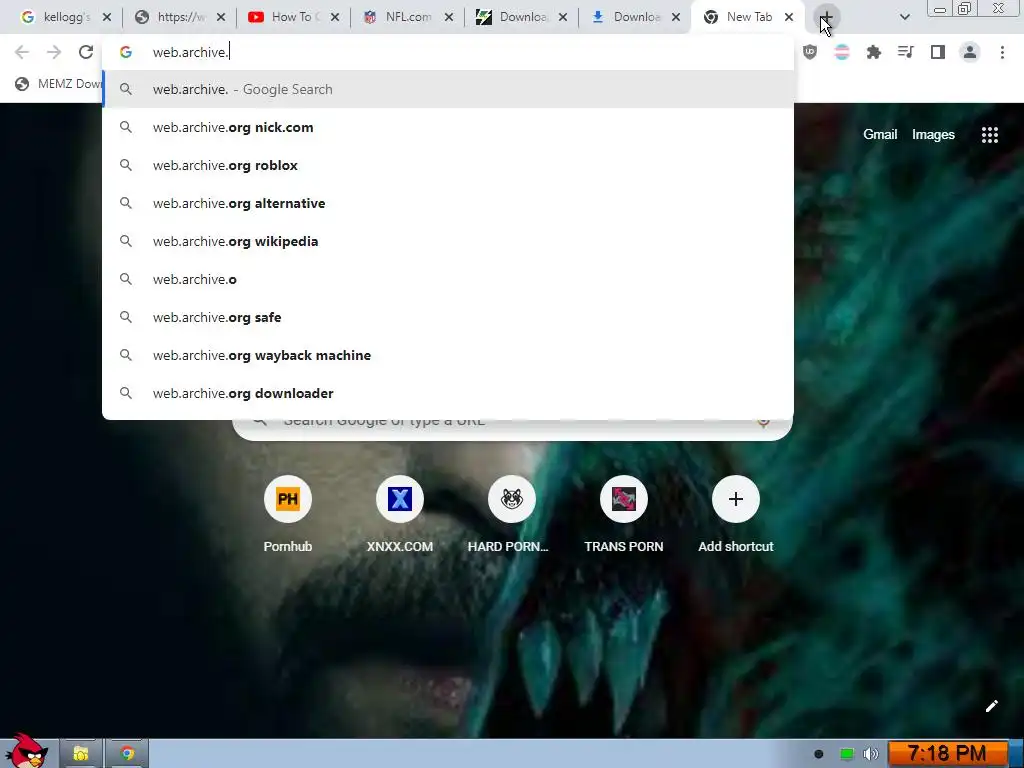Close the New Tab tab
The width and height of the screenshot is (1024, 768).
point(789,17)
